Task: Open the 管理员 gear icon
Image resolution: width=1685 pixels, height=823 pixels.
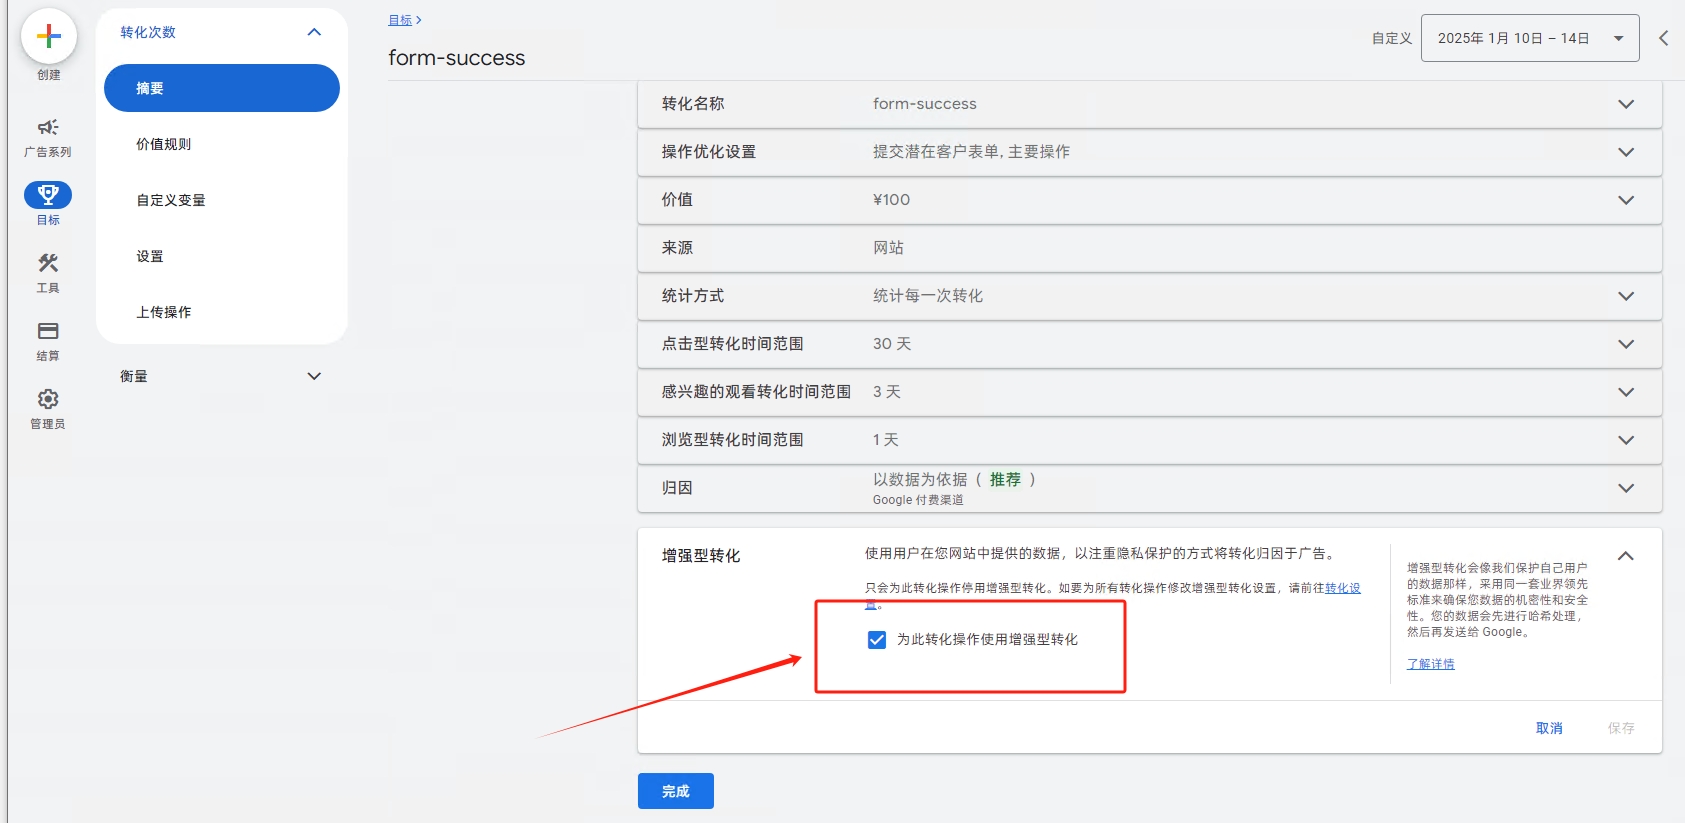Action: pyautogui.click(x=48, y=399)
